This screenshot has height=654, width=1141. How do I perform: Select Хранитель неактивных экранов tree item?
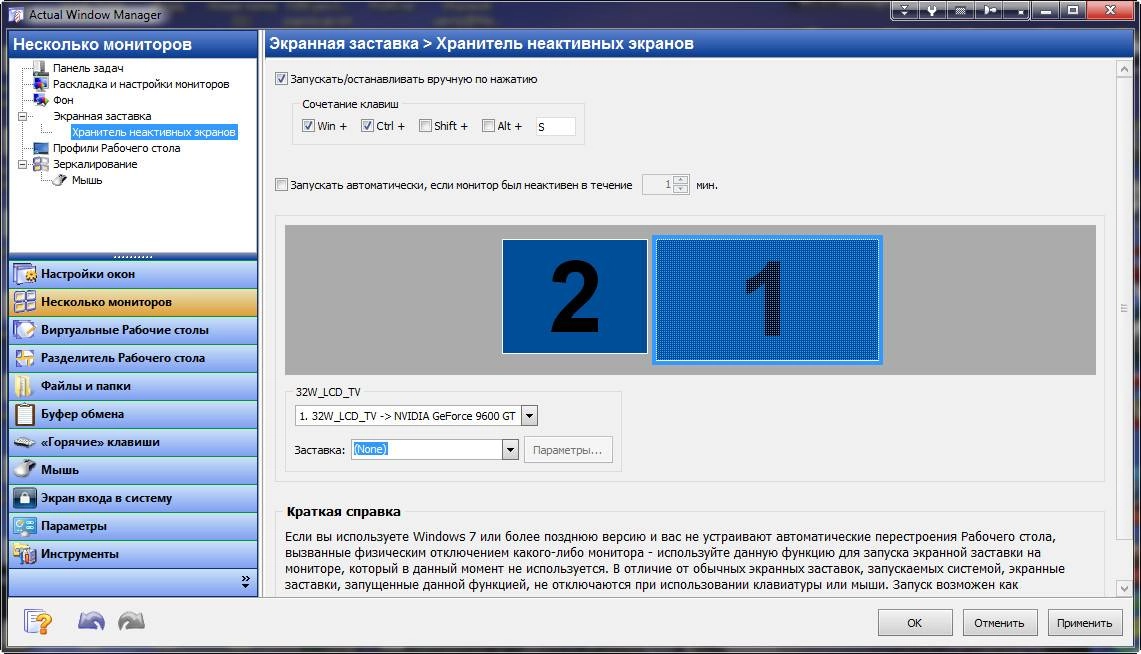(154, 132)
